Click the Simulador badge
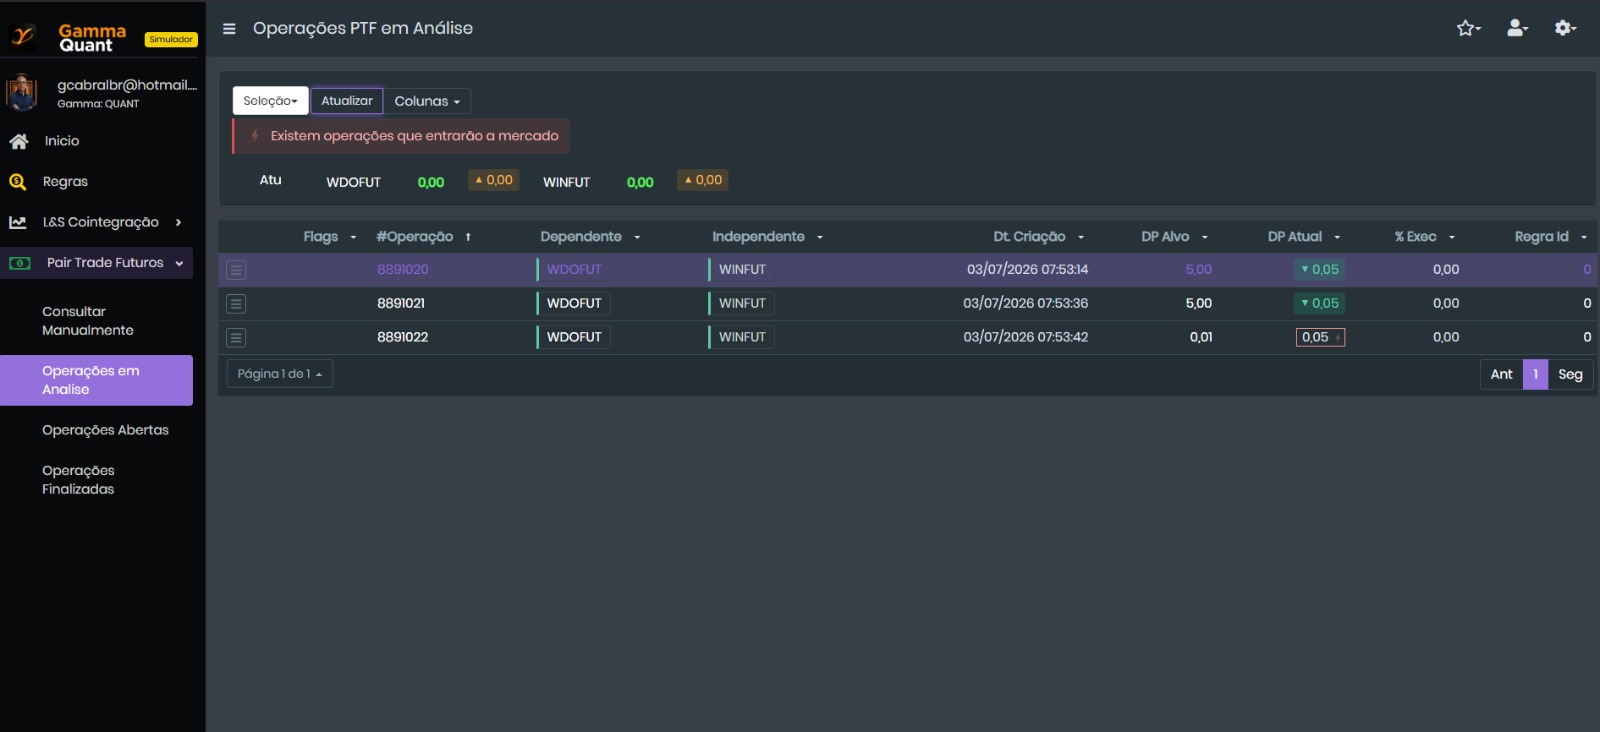1600x732 pixels. 171,40
